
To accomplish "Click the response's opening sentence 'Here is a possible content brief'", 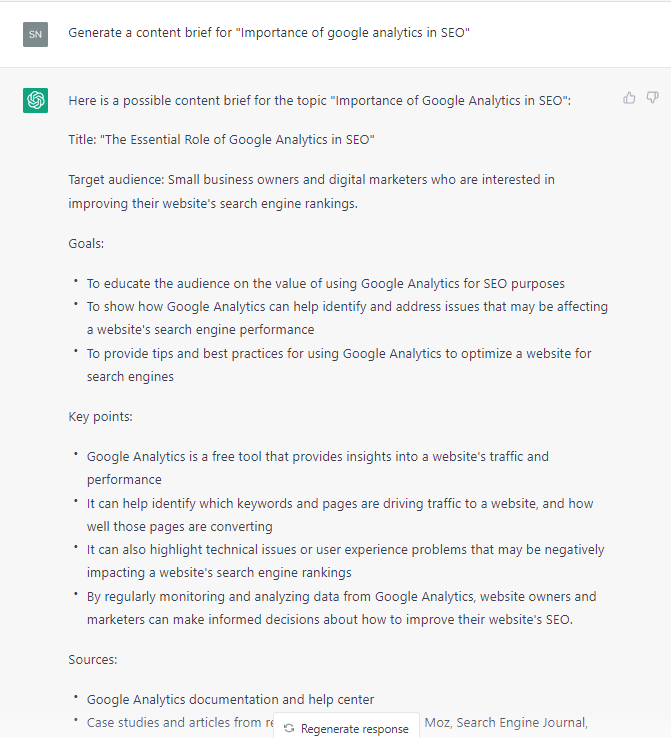I will click(319, 100).
